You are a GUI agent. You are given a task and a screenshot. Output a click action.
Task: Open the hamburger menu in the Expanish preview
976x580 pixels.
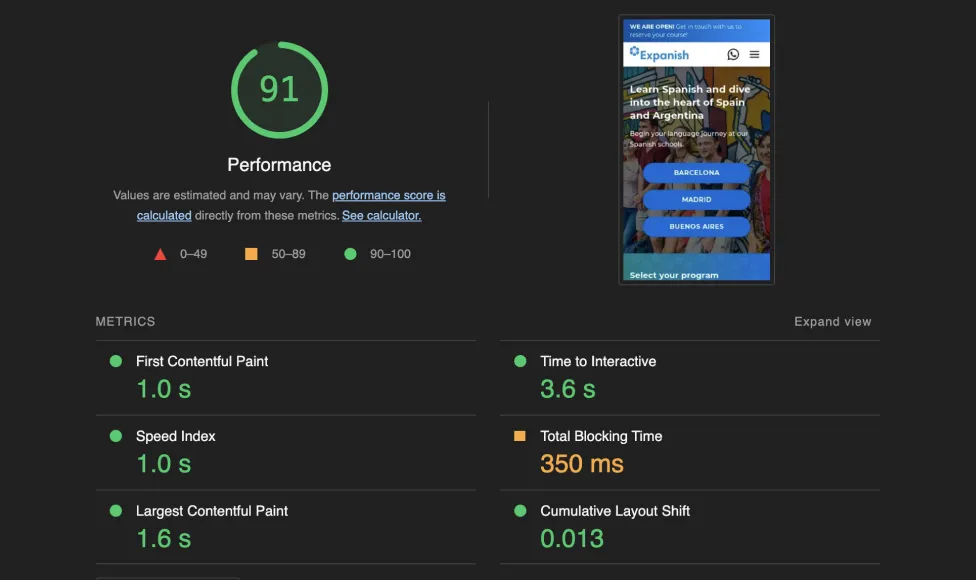point(755,55)
